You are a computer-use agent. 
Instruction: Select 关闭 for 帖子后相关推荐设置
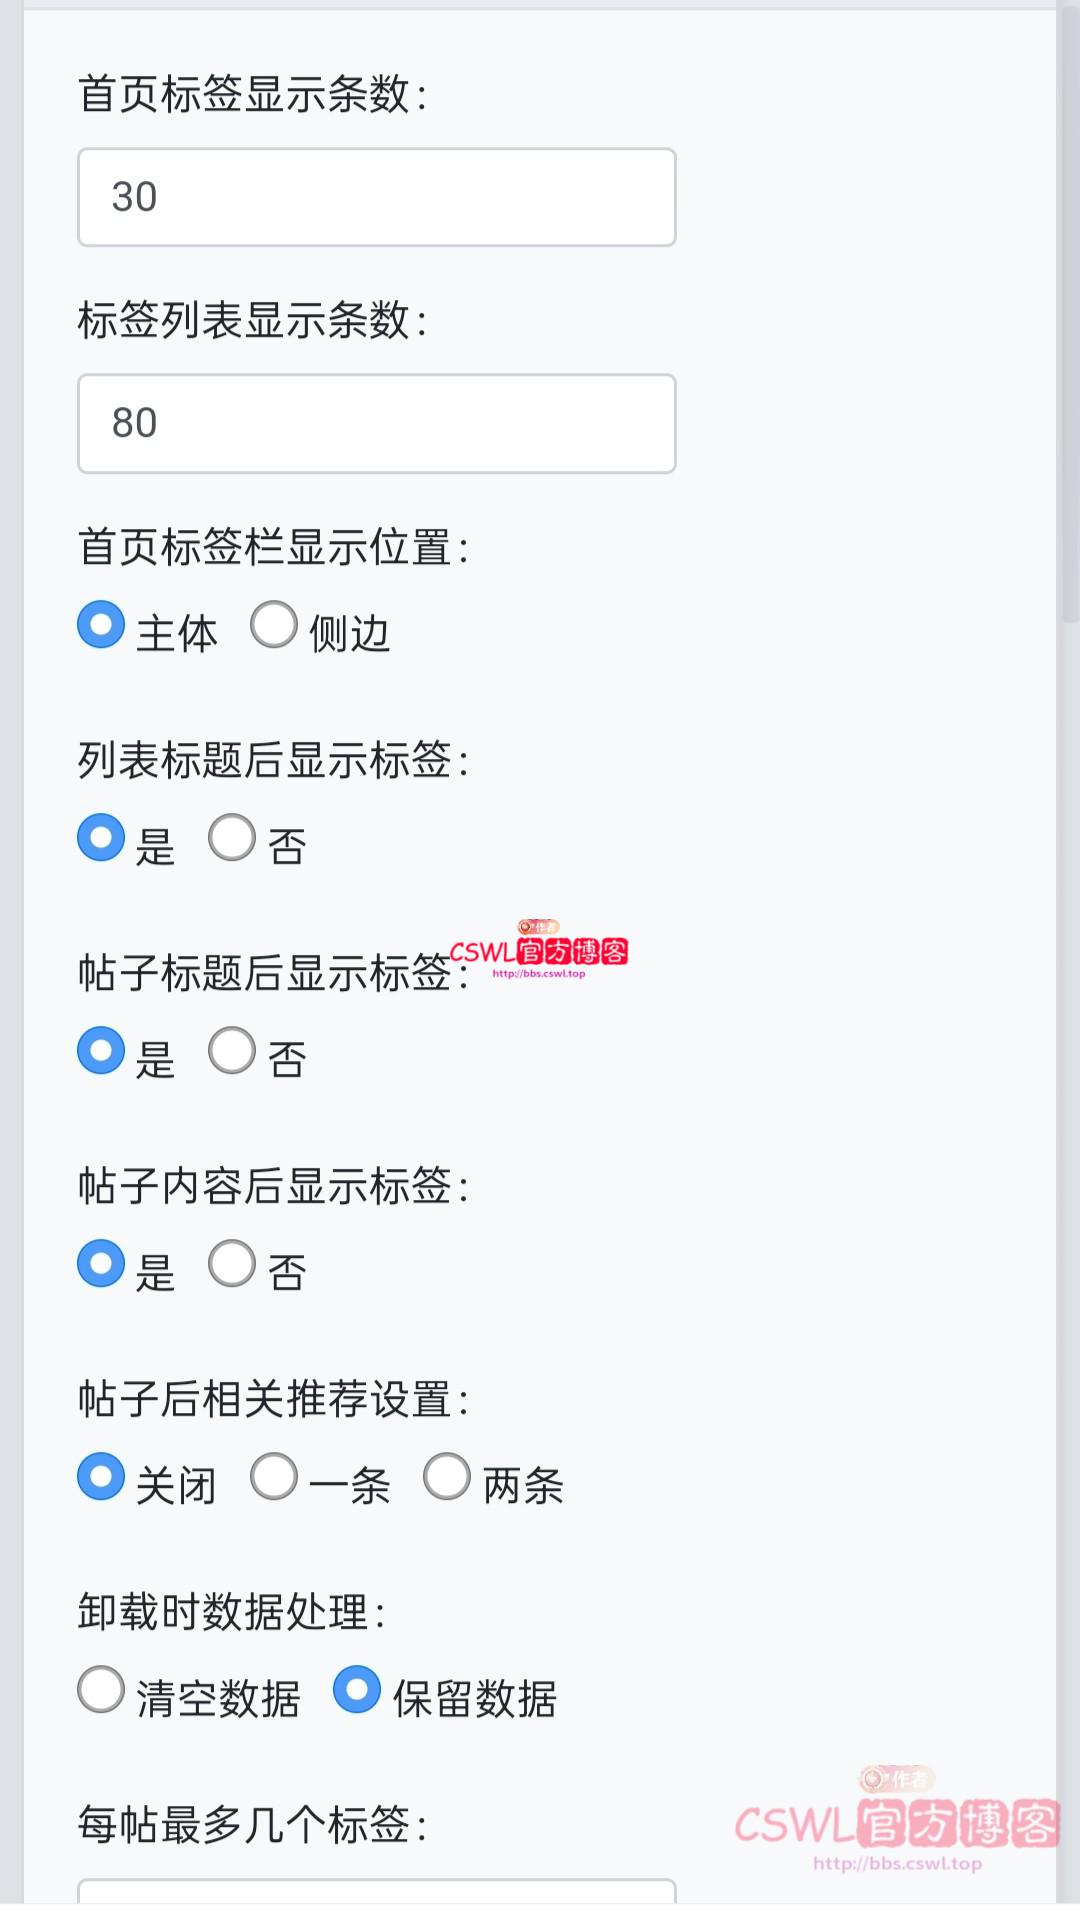(x=100, y=1478)
